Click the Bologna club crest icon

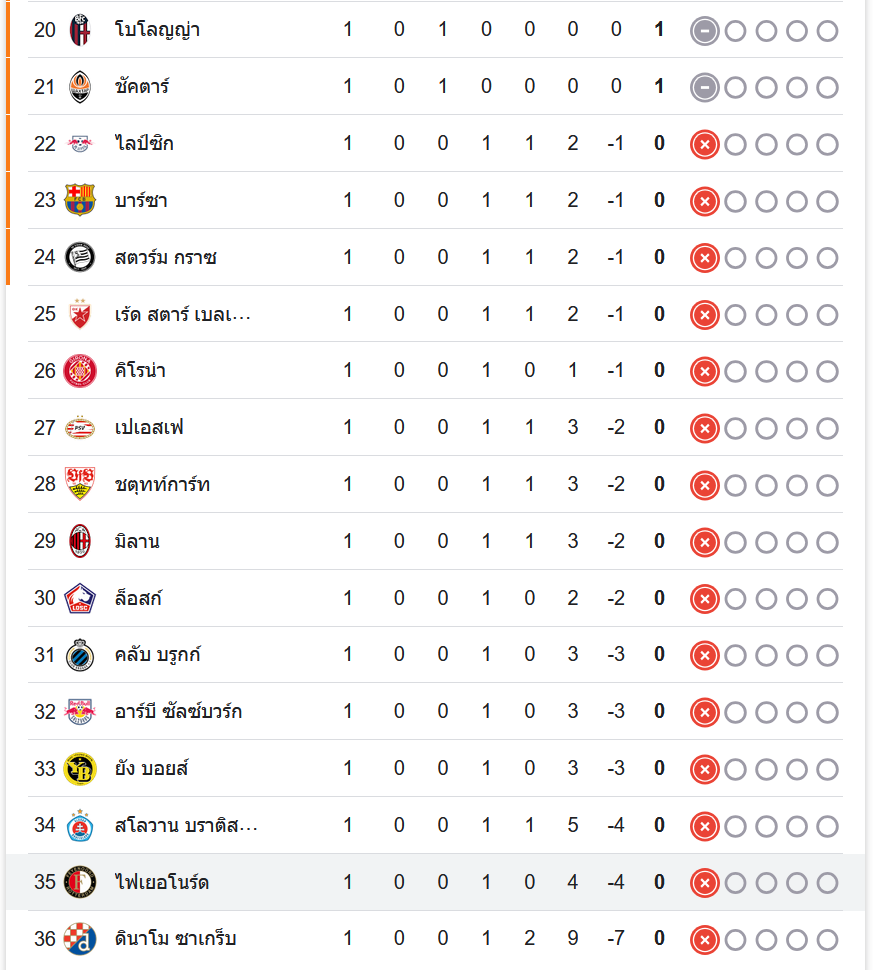79,30
